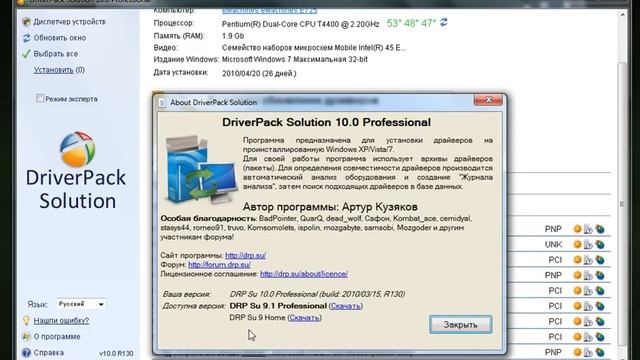Click the software box image in About dialog
The height and width of the screenshot is (360, 640).
pyautogui.click(x=201, y=170)
